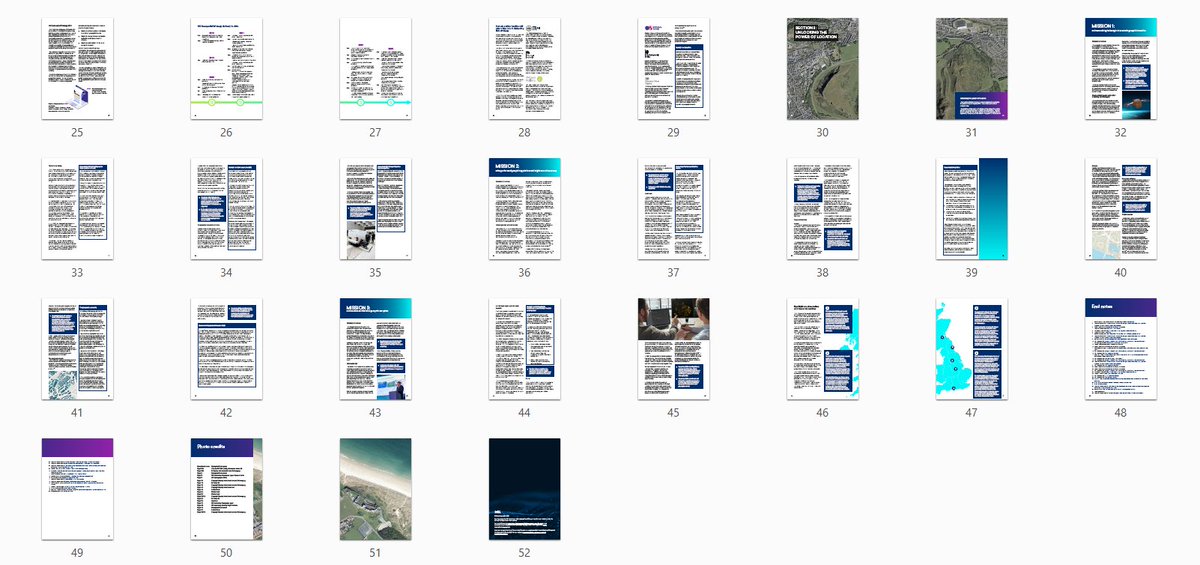
Task: Open page 27 timeline thumbnail
Action: click(x=376, y=69)
